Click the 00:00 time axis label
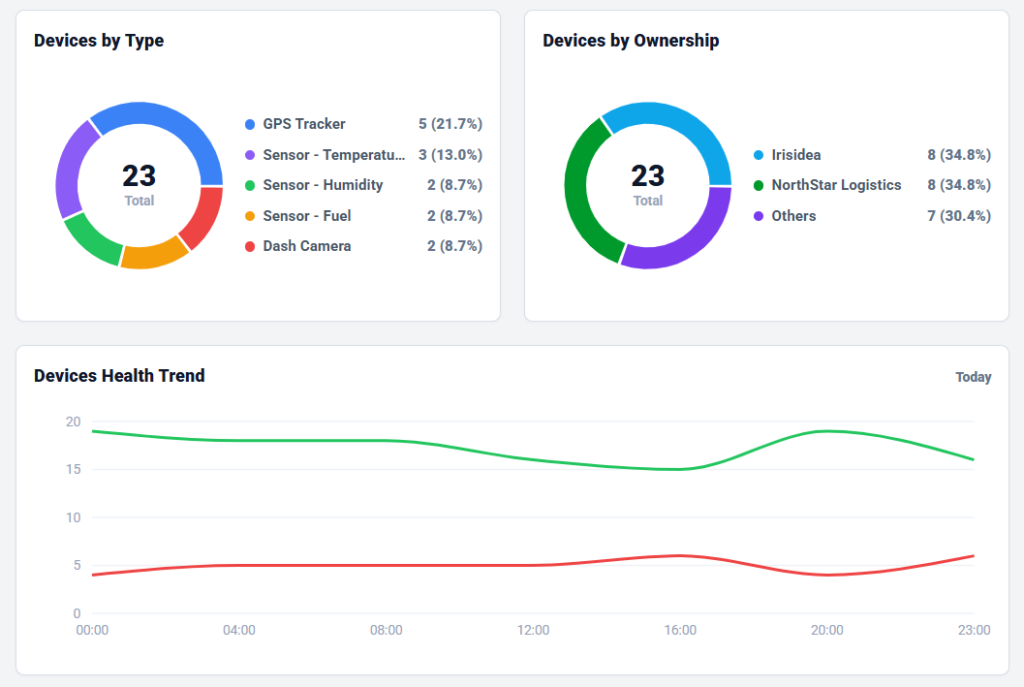 click(92, 630)
